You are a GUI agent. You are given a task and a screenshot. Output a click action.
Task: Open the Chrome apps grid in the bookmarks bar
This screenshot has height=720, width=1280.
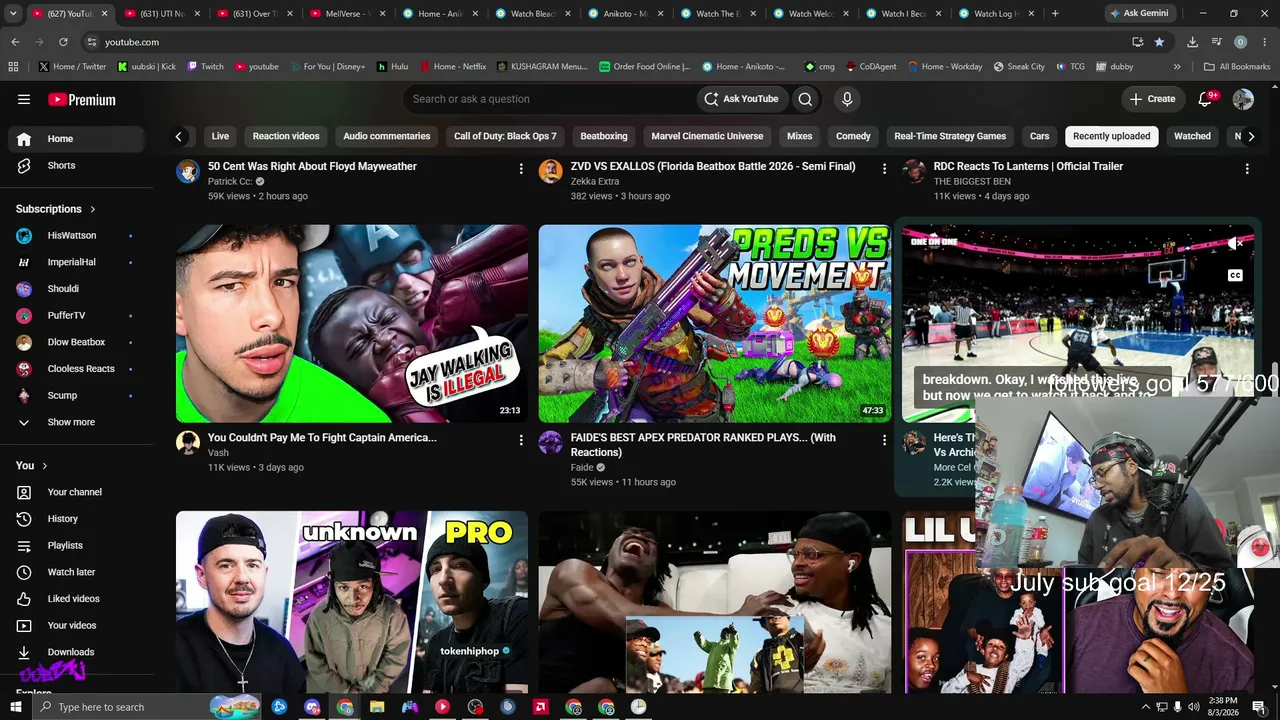(x=13, y=67)
